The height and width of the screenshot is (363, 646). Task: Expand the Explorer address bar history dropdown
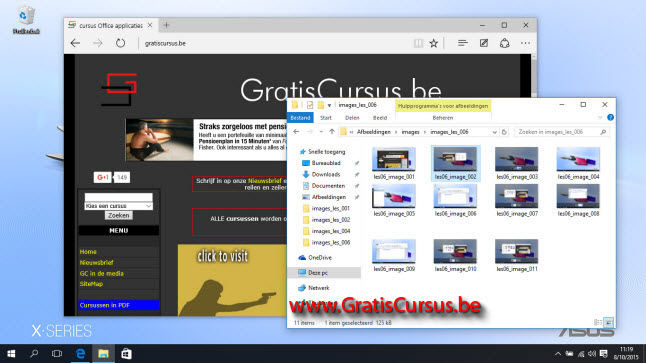494,132
